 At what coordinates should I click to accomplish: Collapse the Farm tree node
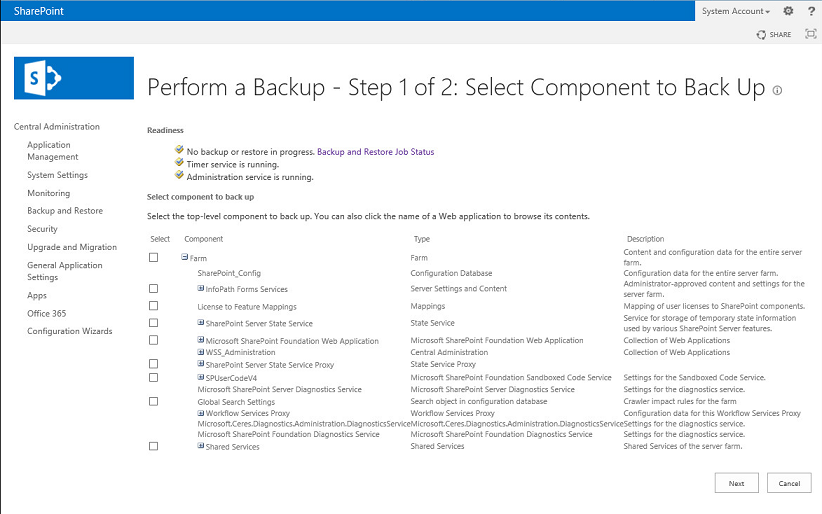[185, 257]
